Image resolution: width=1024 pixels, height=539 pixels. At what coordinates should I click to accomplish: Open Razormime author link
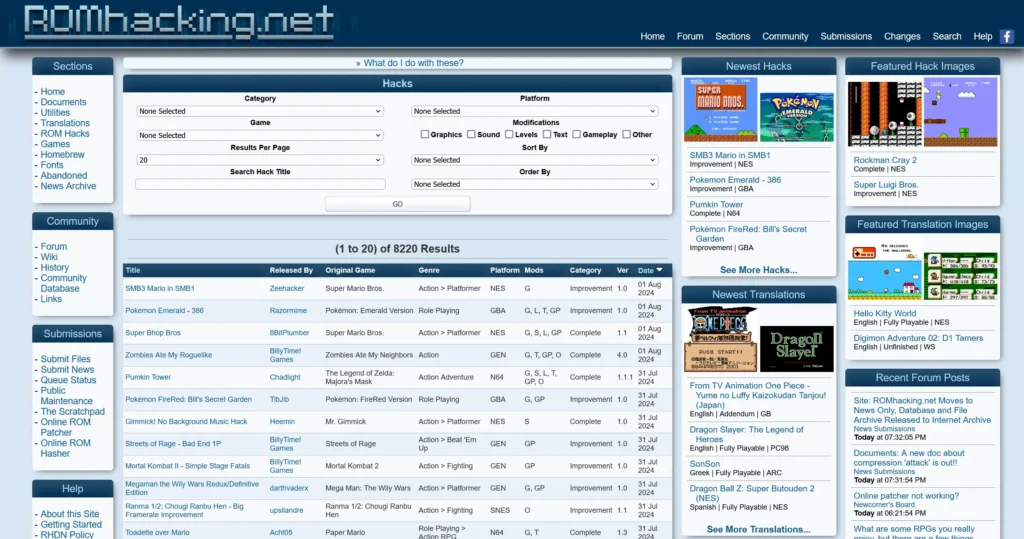pyautogui.click(x=288, y=310)
